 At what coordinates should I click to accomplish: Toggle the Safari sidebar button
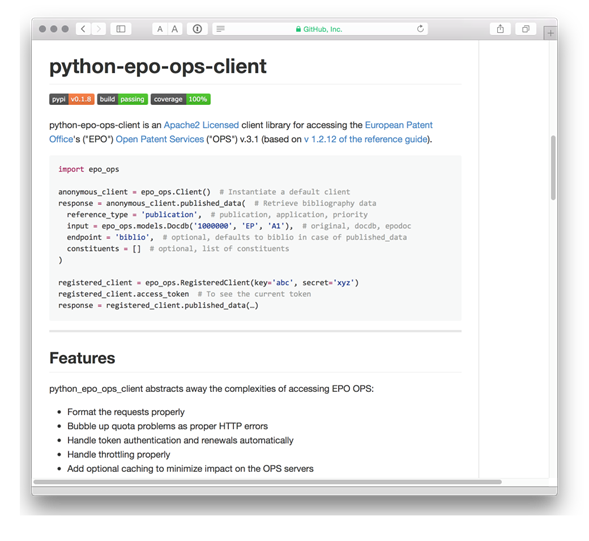[121, 29]
